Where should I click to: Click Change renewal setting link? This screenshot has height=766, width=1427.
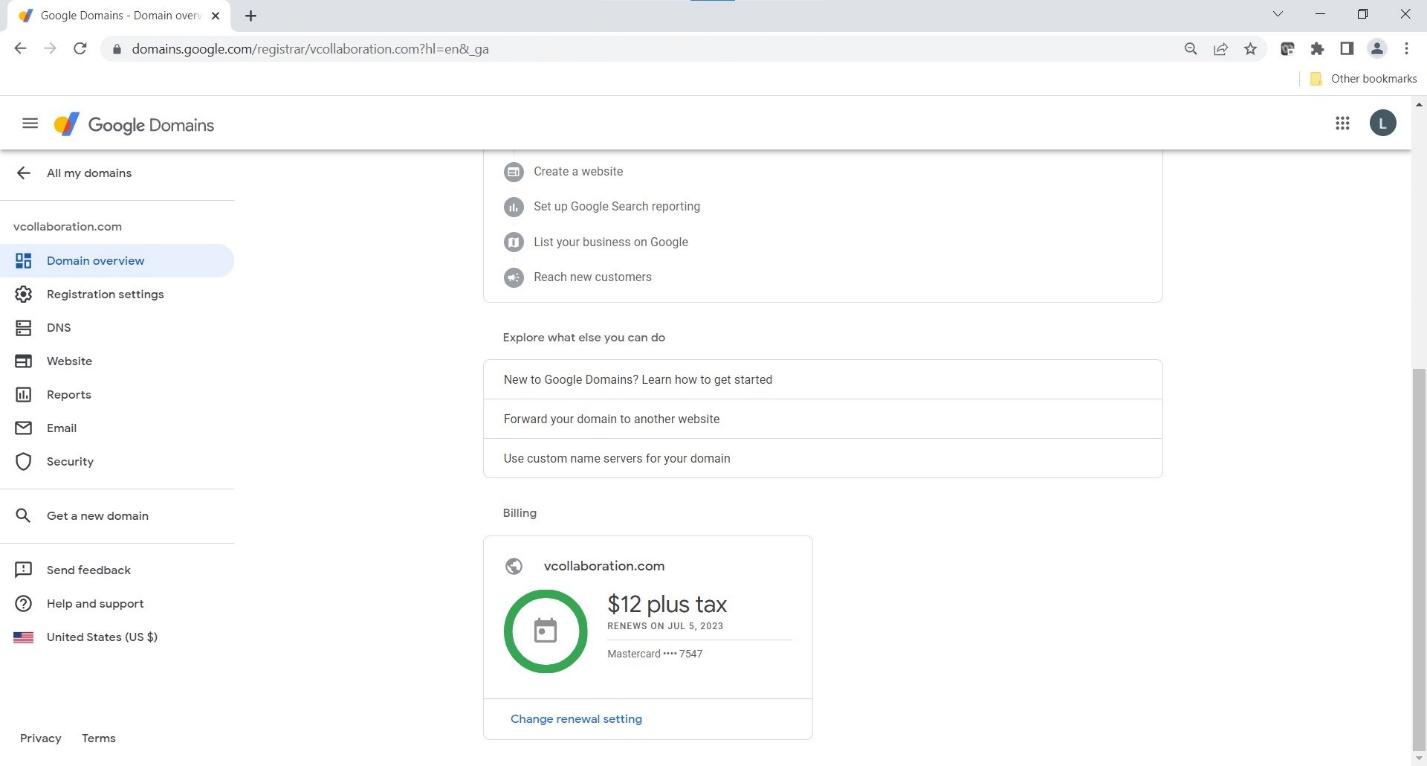pos(576,719)
